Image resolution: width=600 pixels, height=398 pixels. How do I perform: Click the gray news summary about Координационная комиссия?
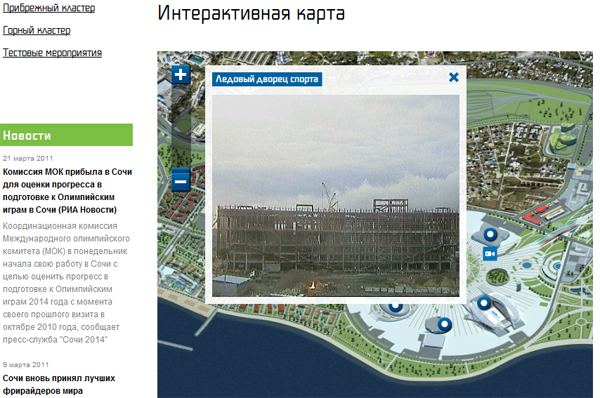pos(66,283)
